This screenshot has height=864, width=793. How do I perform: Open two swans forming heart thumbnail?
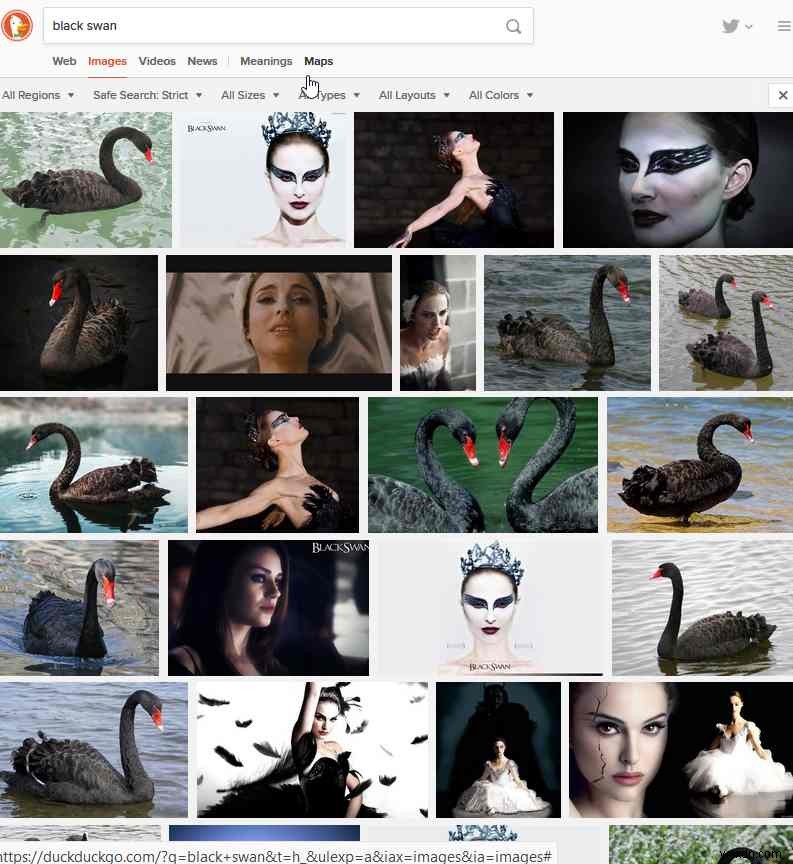click(483, 465)
